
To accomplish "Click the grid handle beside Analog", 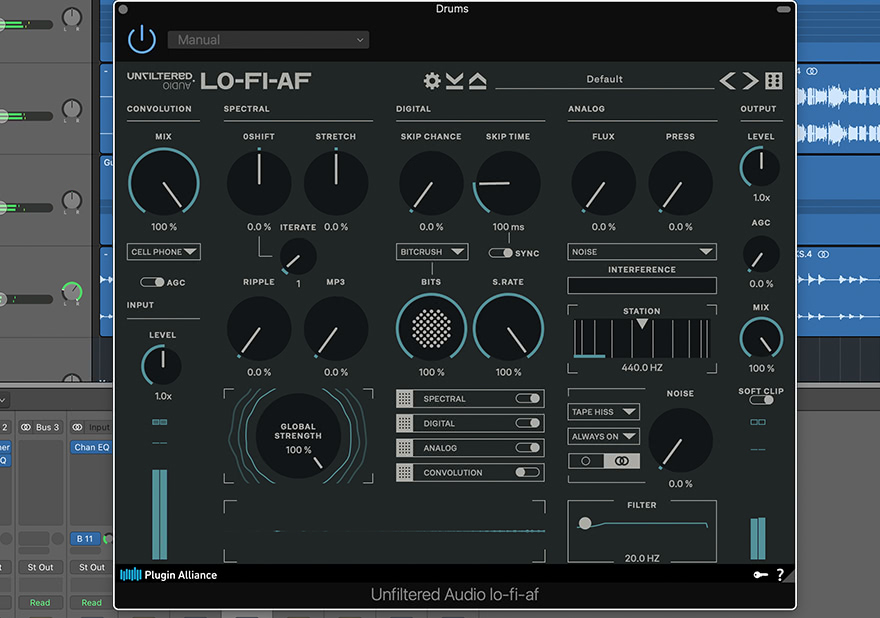I will [x=405, y=448].
